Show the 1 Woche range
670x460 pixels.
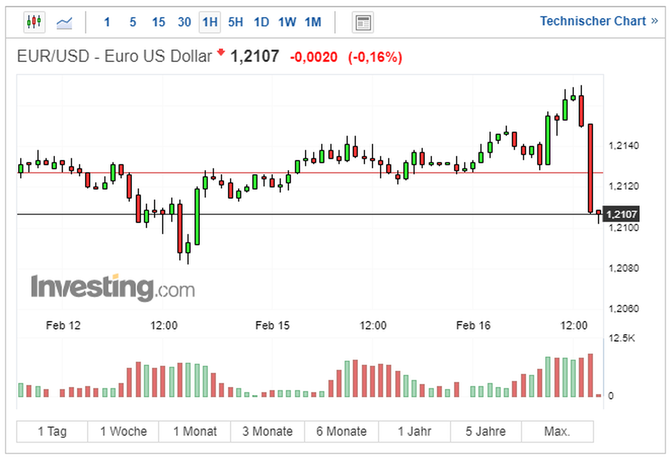click(123, 431)
